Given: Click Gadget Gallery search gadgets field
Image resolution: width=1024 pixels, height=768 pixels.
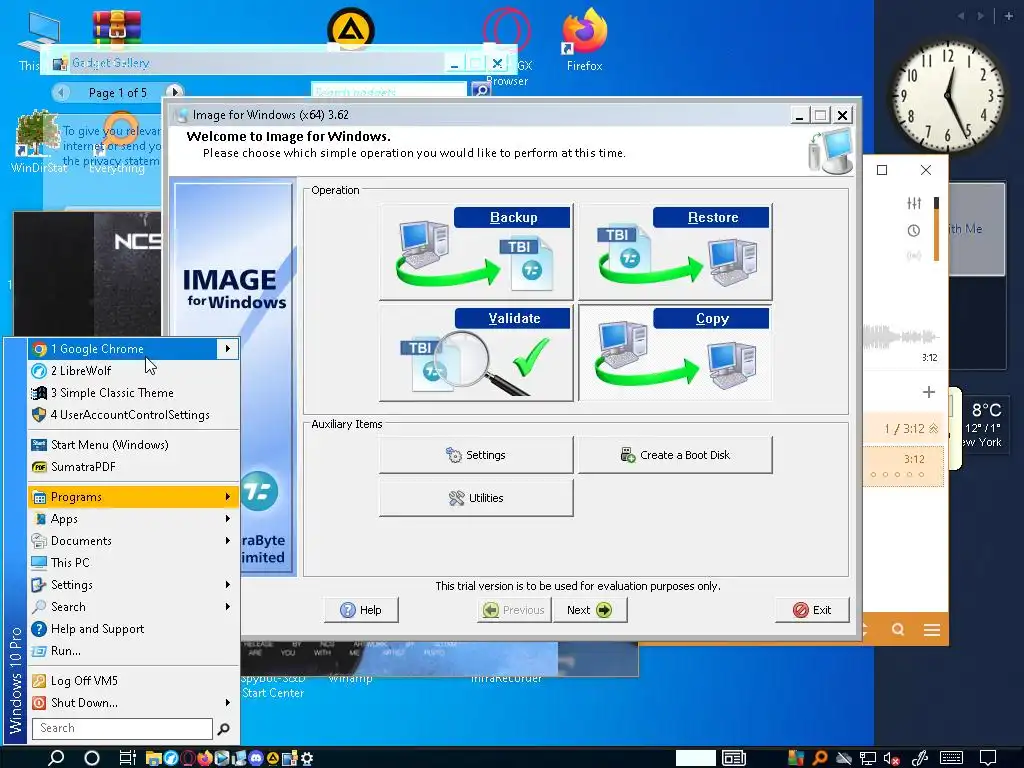Looking at the screenshot, I should pos(389,92).
